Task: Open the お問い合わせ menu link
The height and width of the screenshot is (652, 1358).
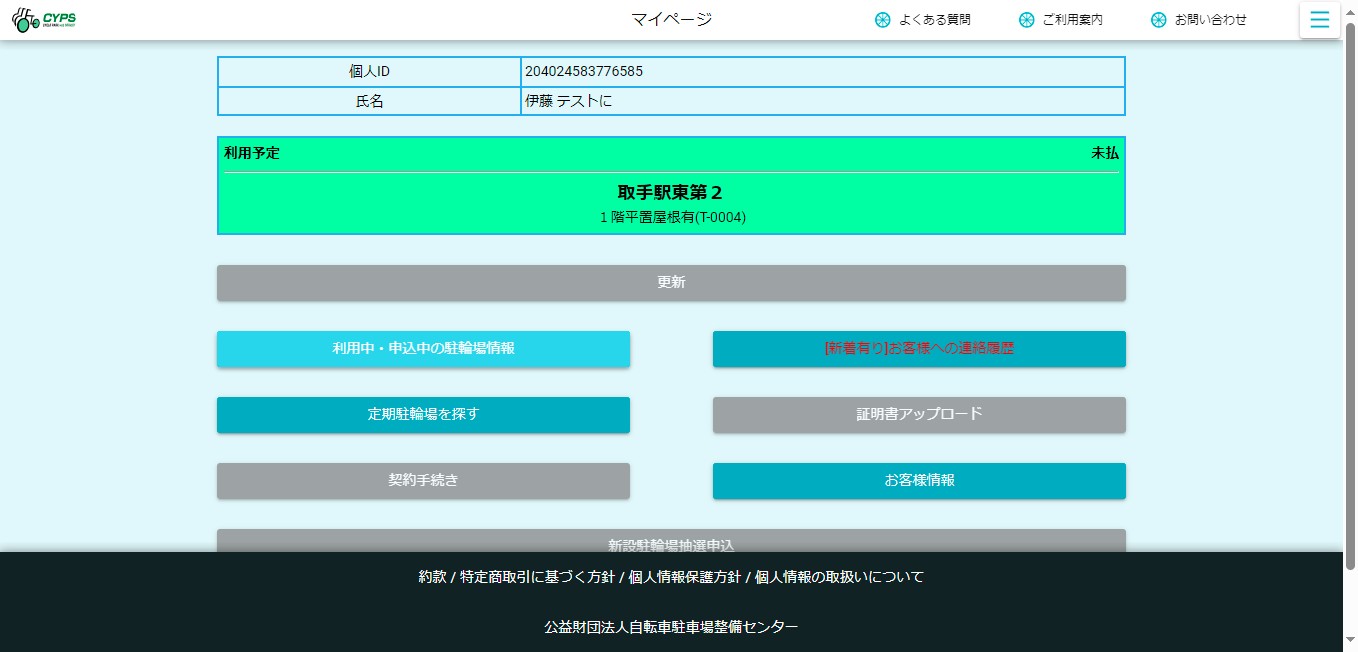Action: click(1210, 20)
